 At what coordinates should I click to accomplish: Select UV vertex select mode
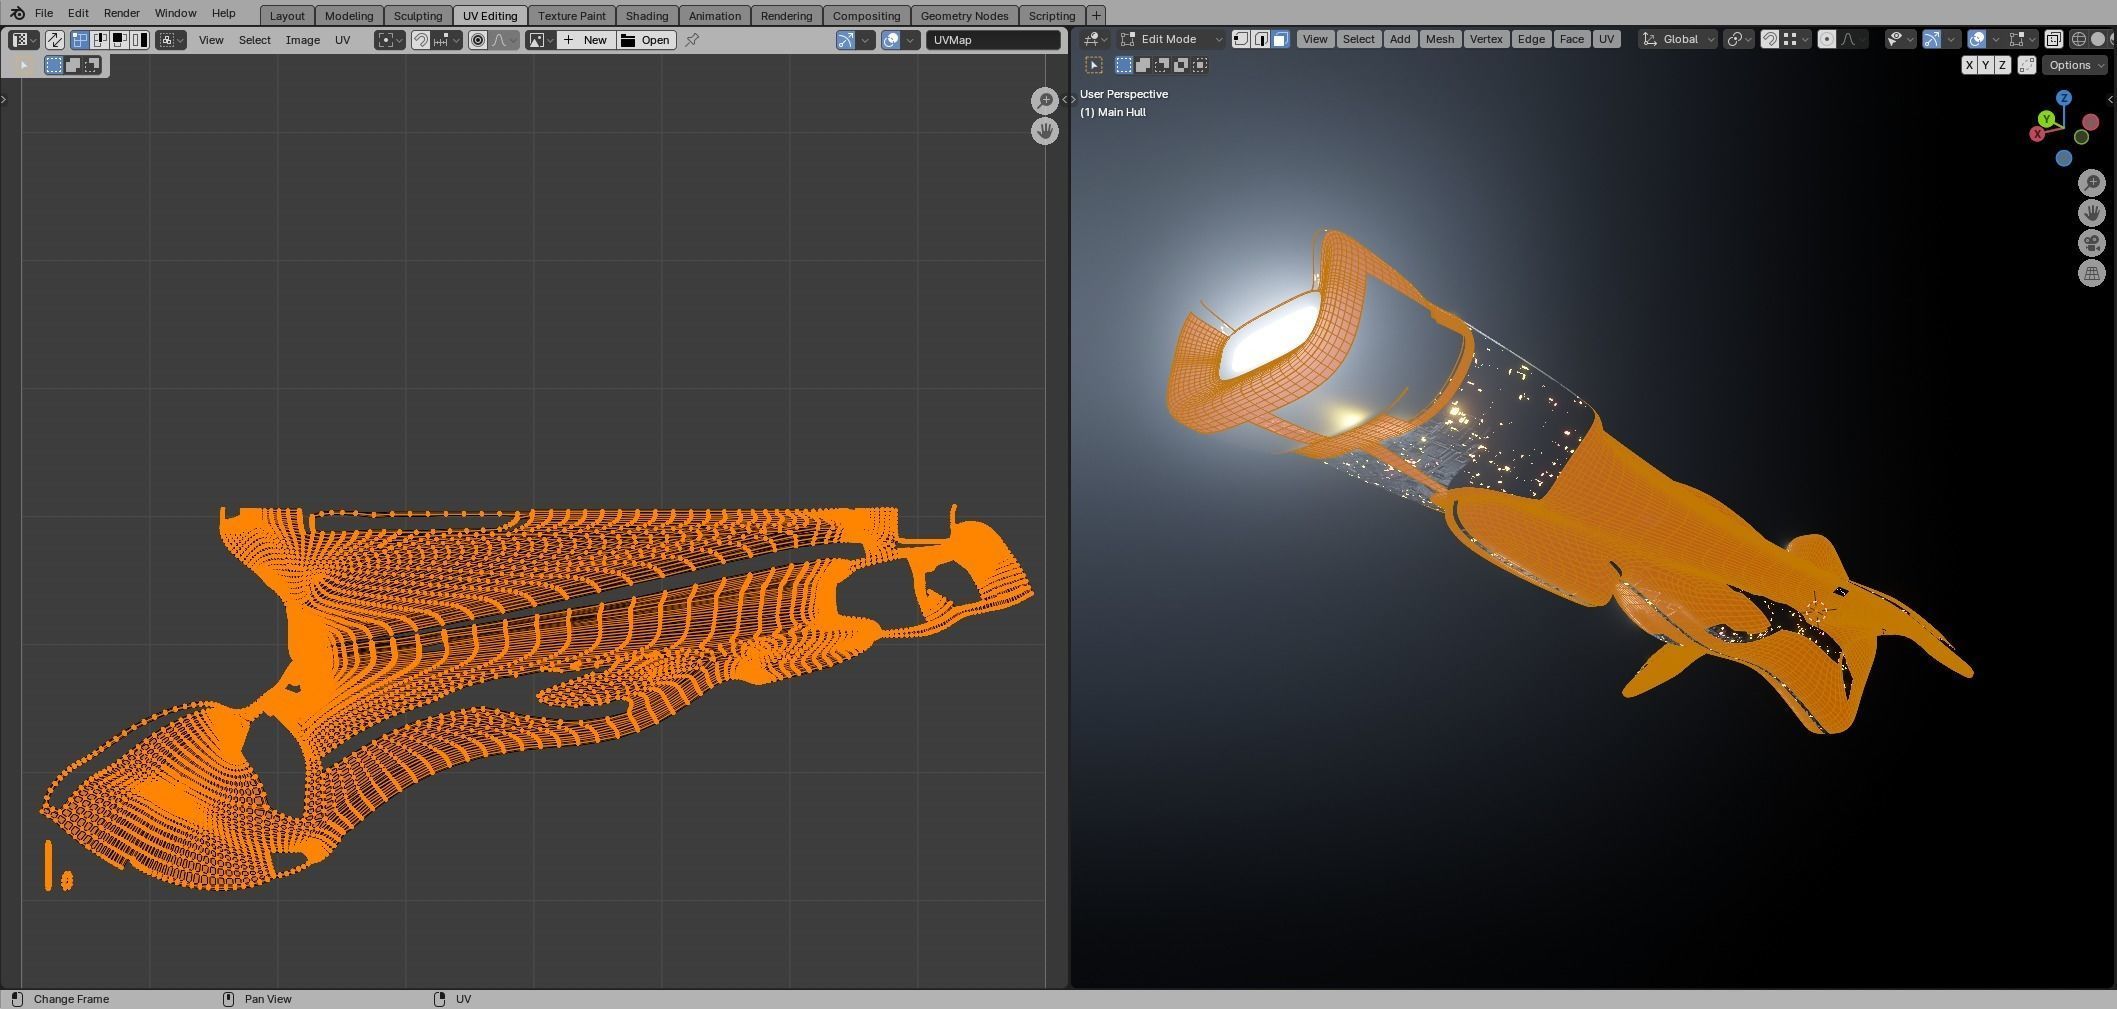click(x=79, y=40)
